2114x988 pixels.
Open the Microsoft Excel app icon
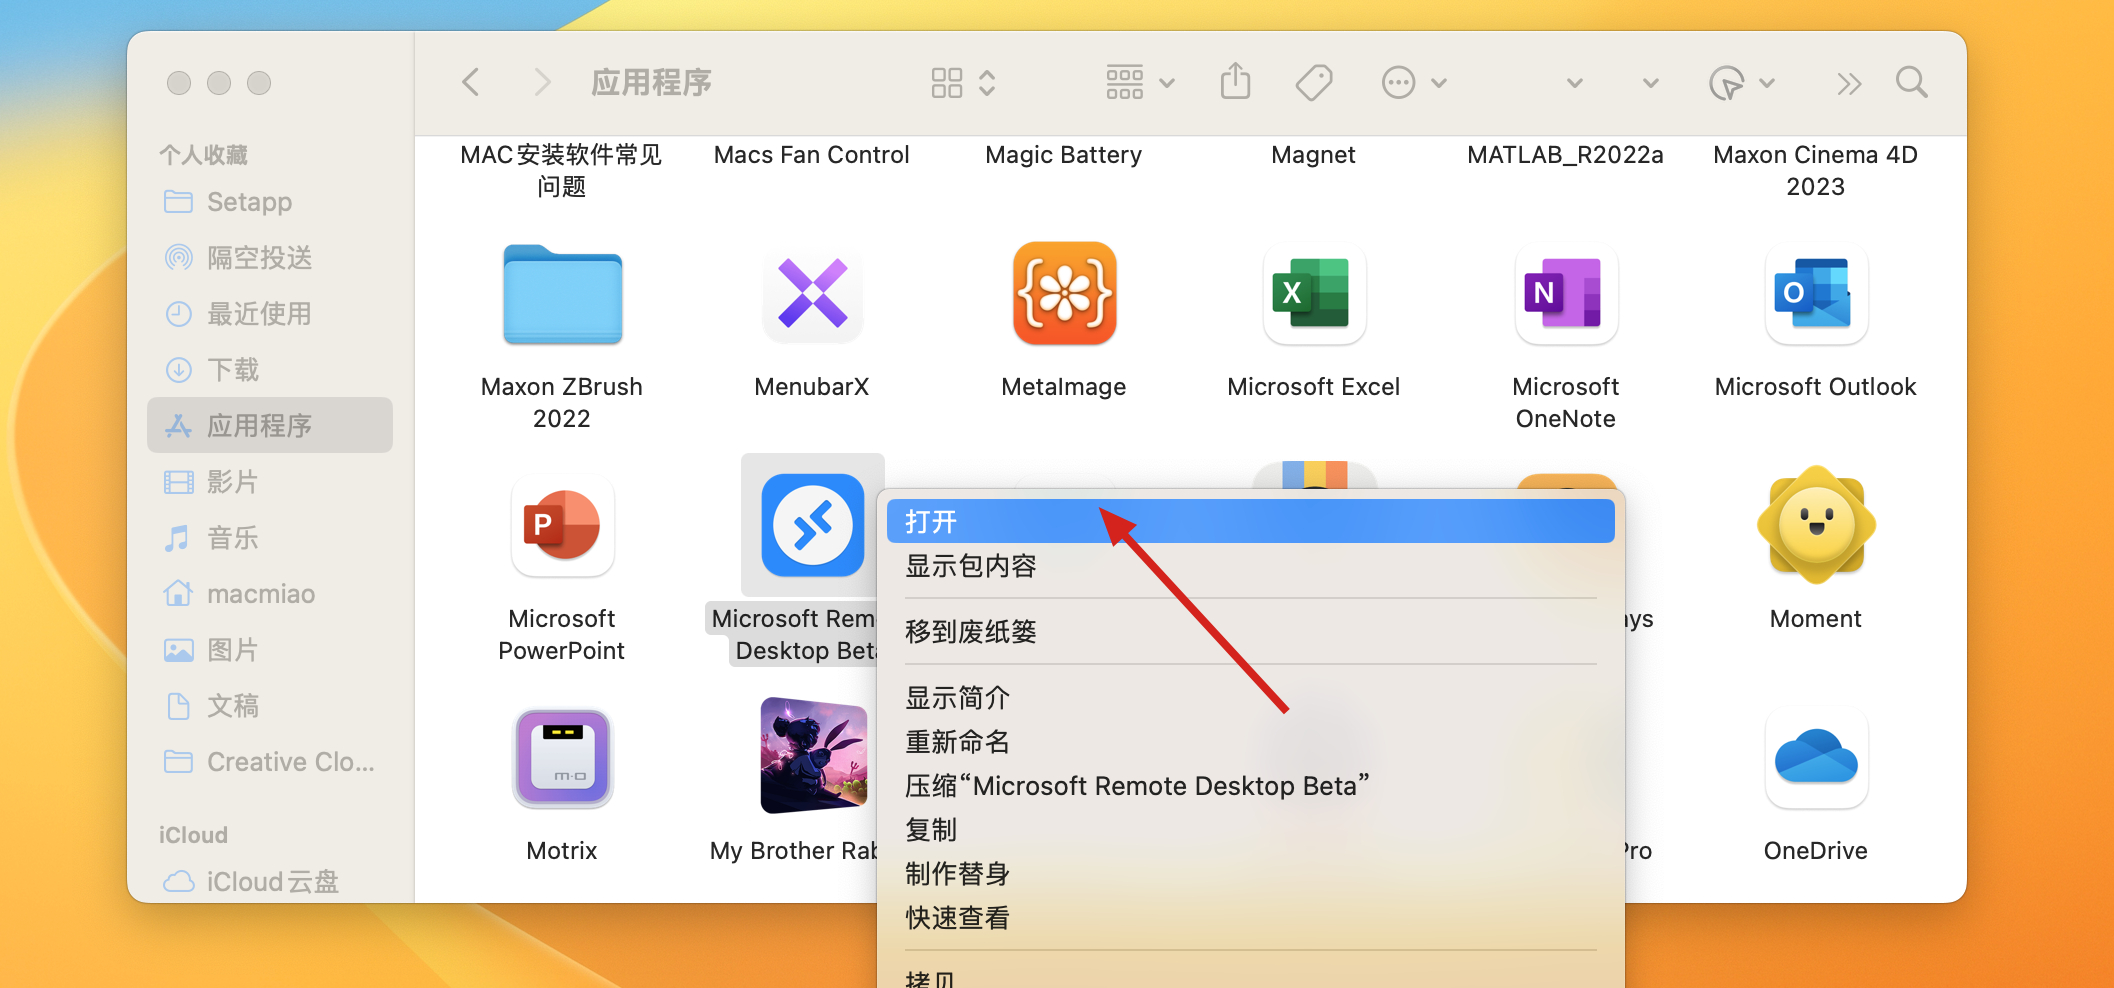click(1314, 294)
